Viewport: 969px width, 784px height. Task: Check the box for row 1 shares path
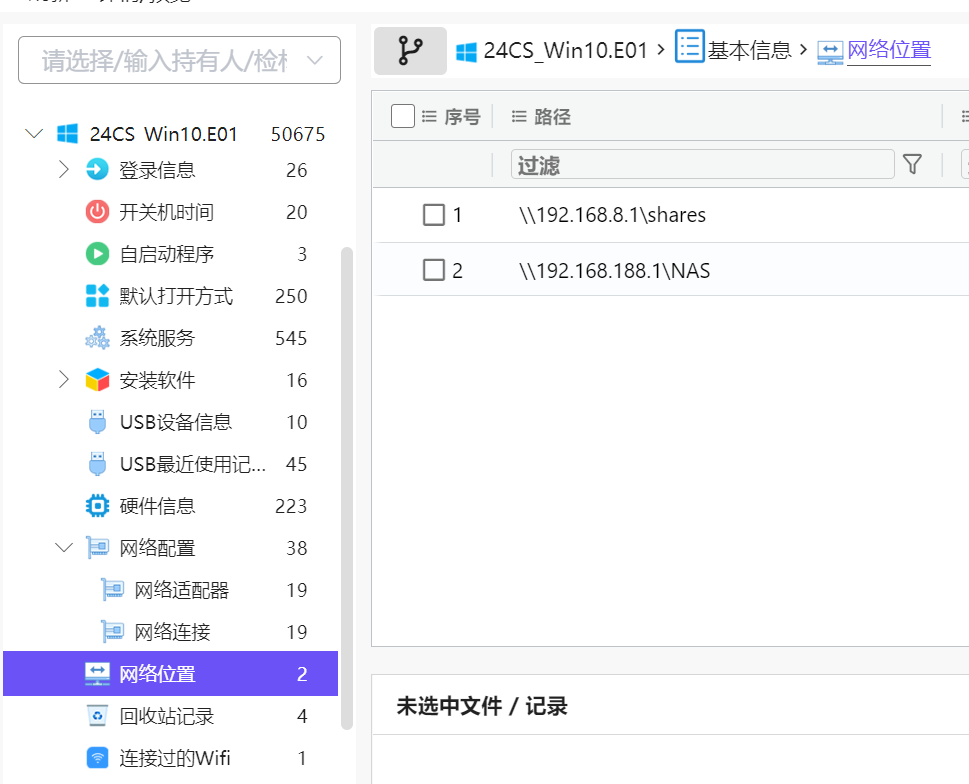pos(433,215)
